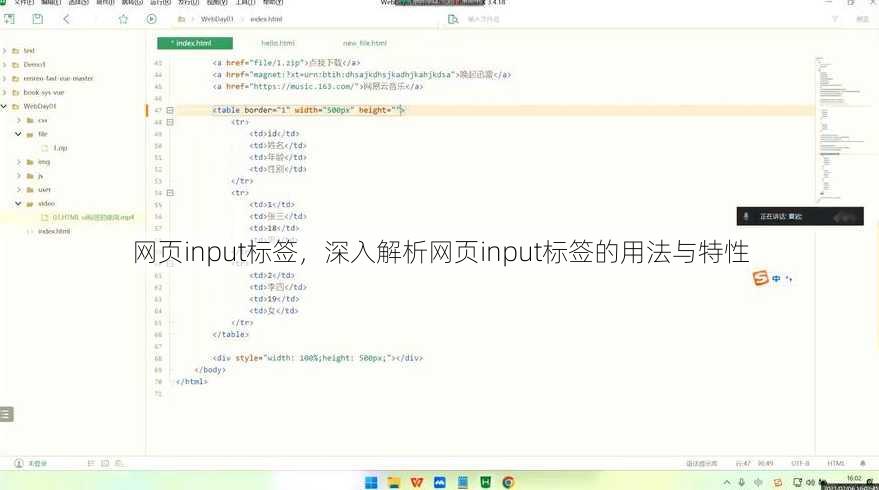Expand the book-sys-vue project
Screen dimensions: 879x490
click(x=4, y=93)
